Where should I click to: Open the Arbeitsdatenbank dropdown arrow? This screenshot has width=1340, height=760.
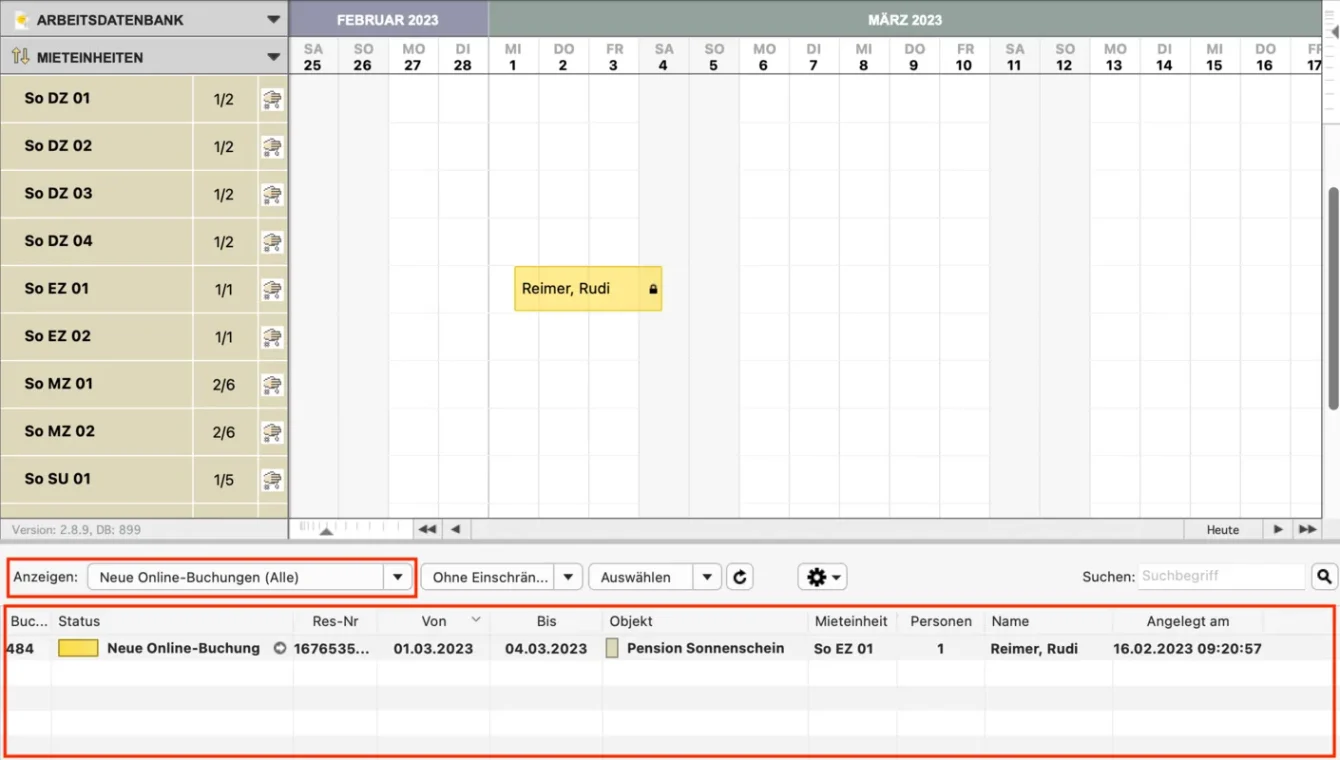[x=273, y=19]
